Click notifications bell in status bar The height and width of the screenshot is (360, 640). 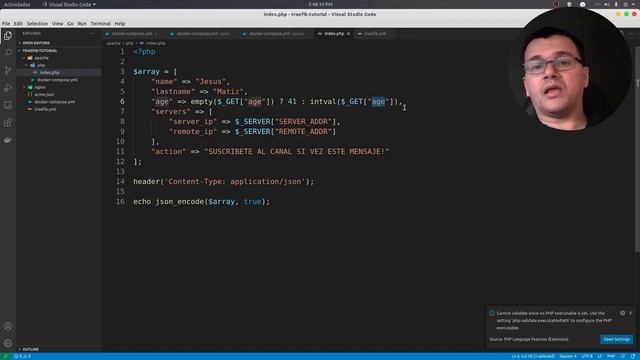coord(632,356)
